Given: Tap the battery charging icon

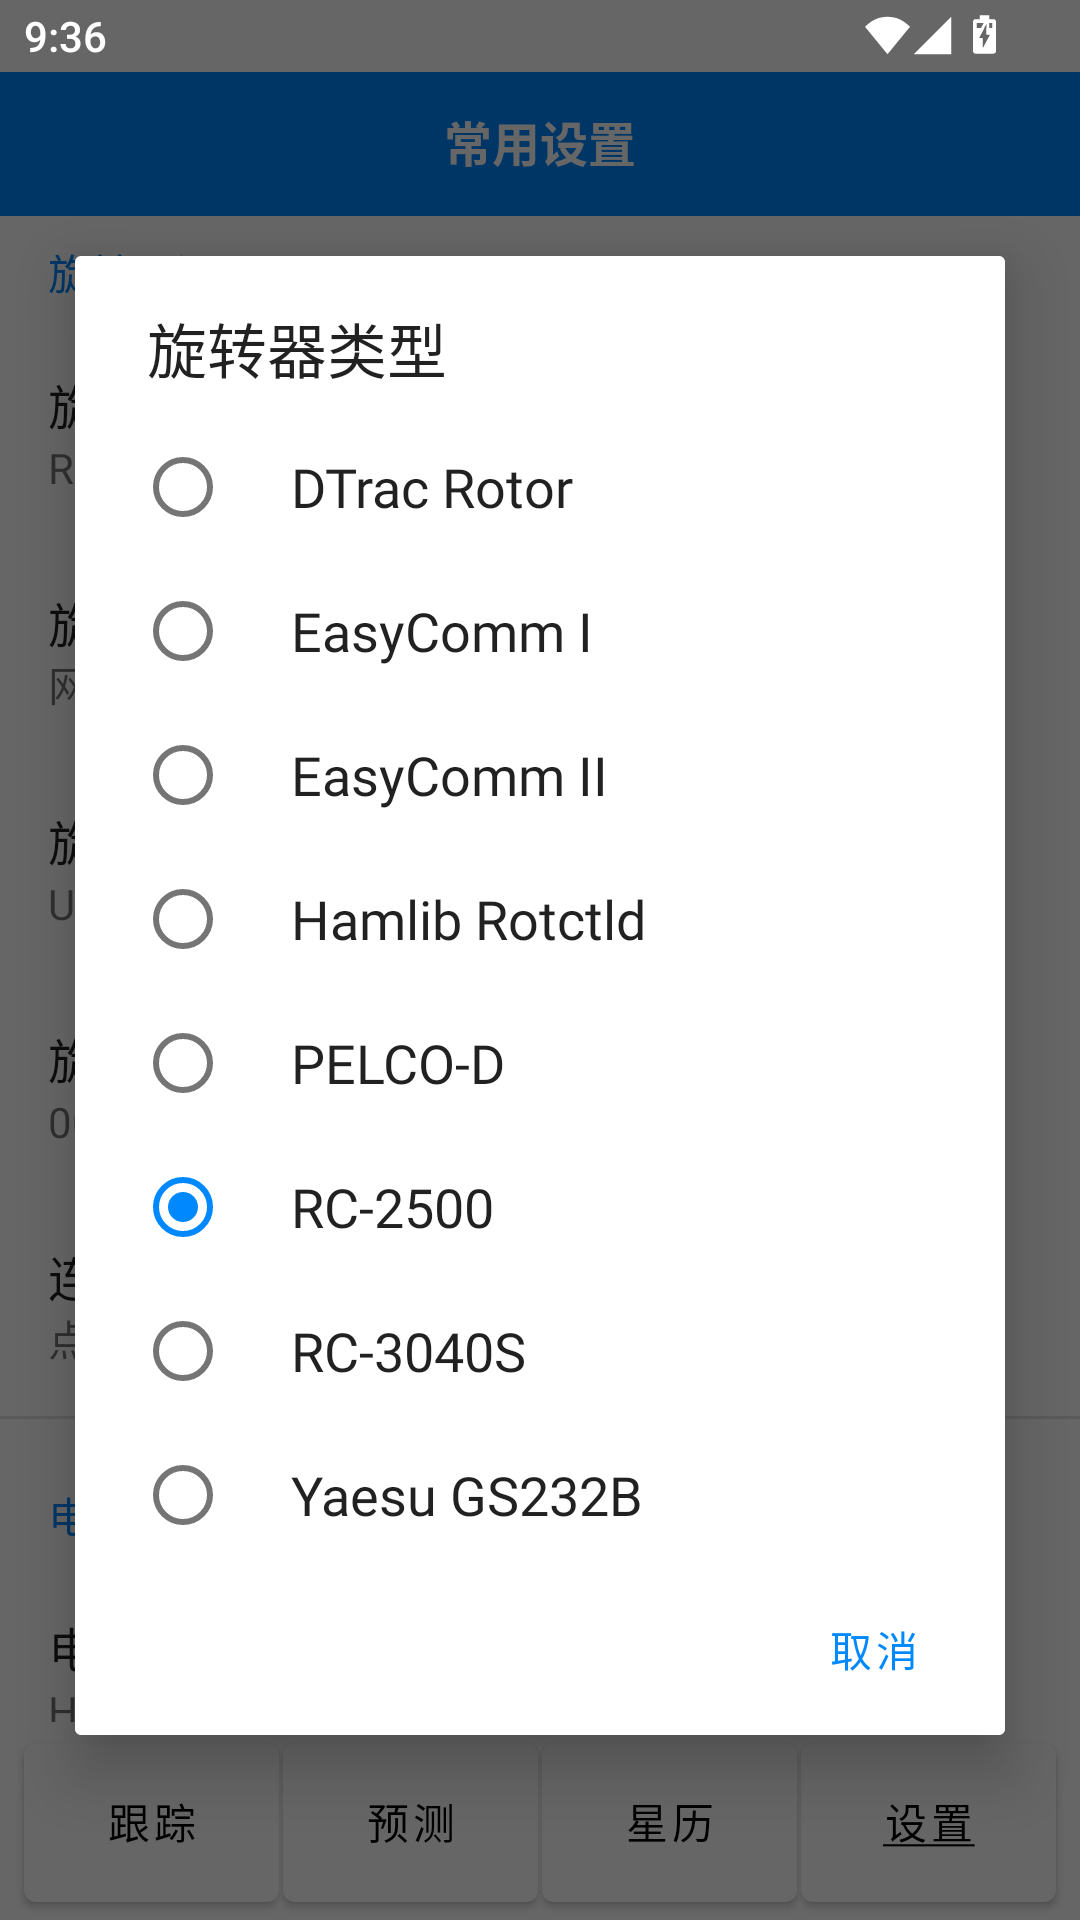Looking at the screenshot, I should pyautogui.click(x=985, y=36).
